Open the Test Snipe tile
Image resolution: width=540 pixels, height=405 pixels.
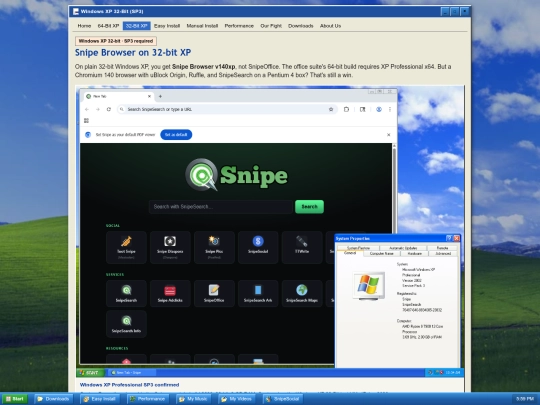click(126, 247)
